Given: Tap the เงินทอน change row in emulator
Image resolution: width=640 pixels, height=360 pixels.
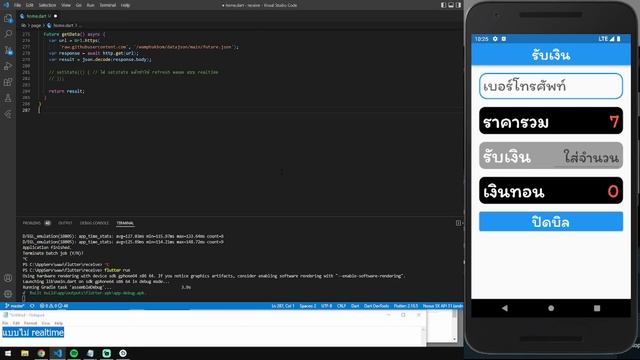Looking at the screenshot, I should 551,191.
